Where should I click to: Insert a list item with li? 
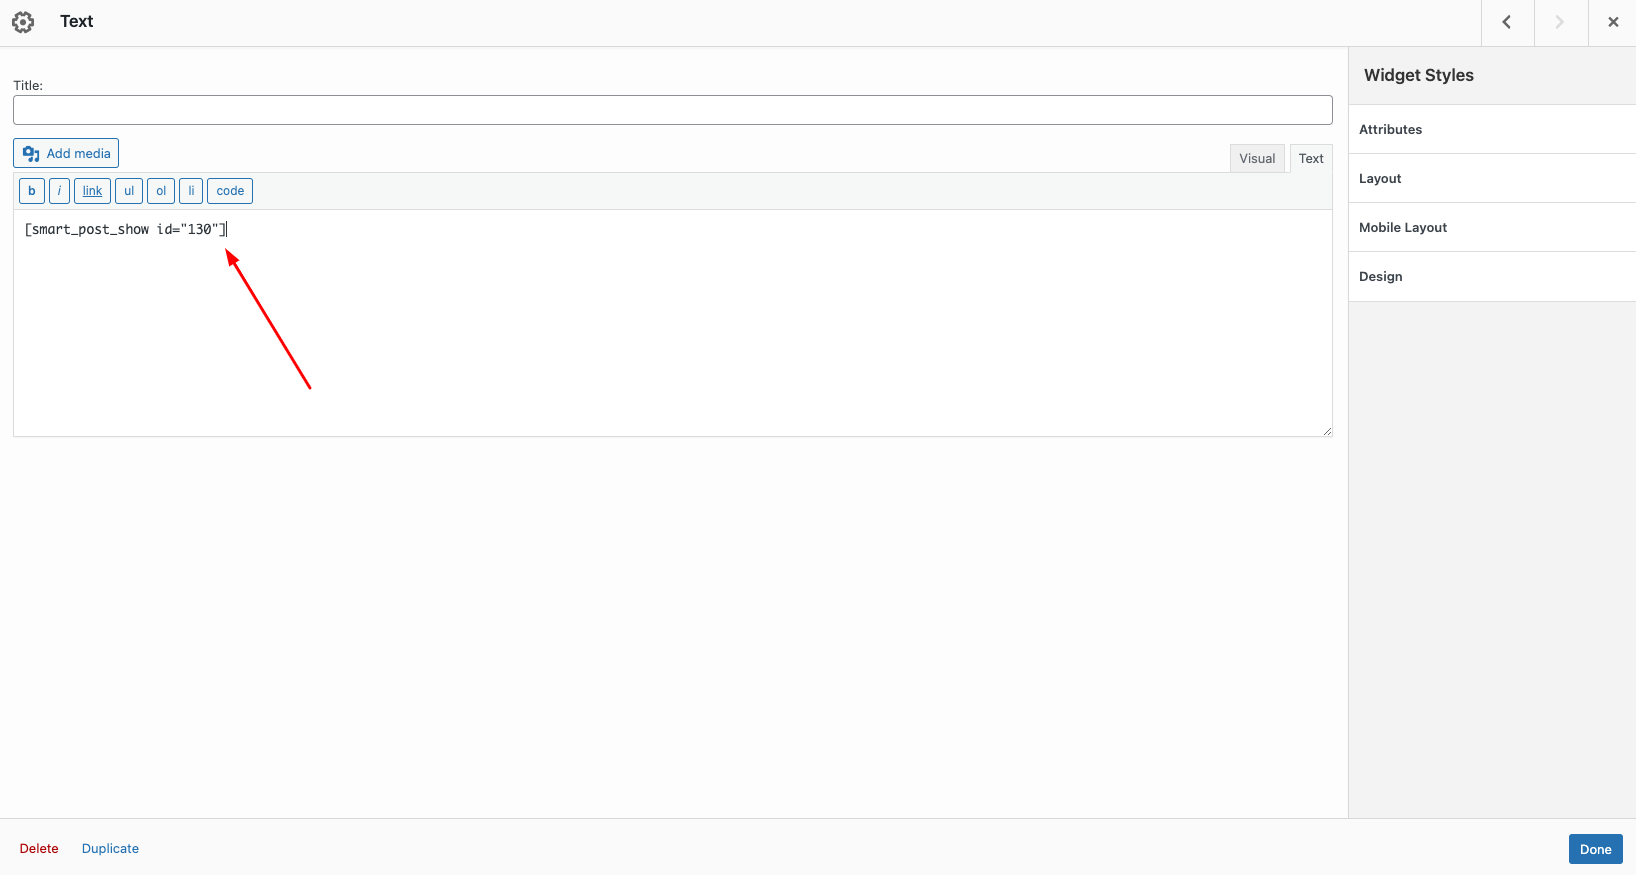pyautogui.click(x=191, y=191)
